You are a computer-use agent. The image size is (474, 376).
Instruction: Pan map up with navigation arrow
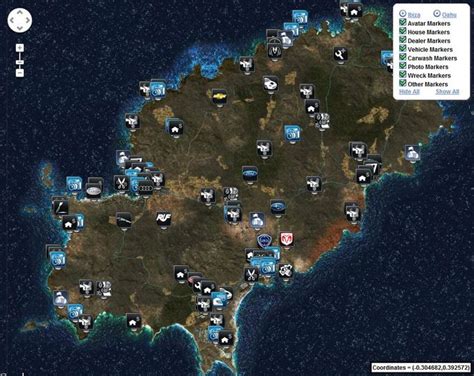click(x=20, y=13)
